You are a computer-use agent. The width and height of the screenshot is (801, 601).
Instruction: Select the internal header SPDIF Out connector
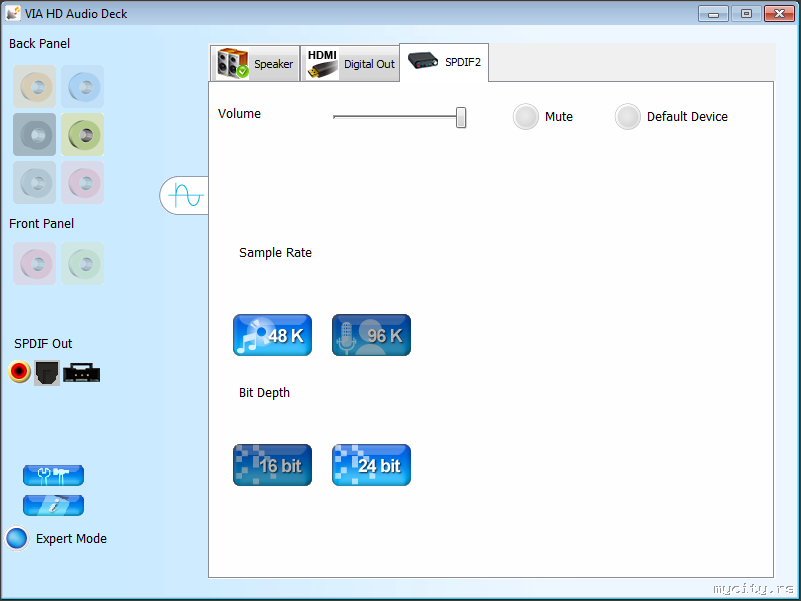tap(82, 373)
